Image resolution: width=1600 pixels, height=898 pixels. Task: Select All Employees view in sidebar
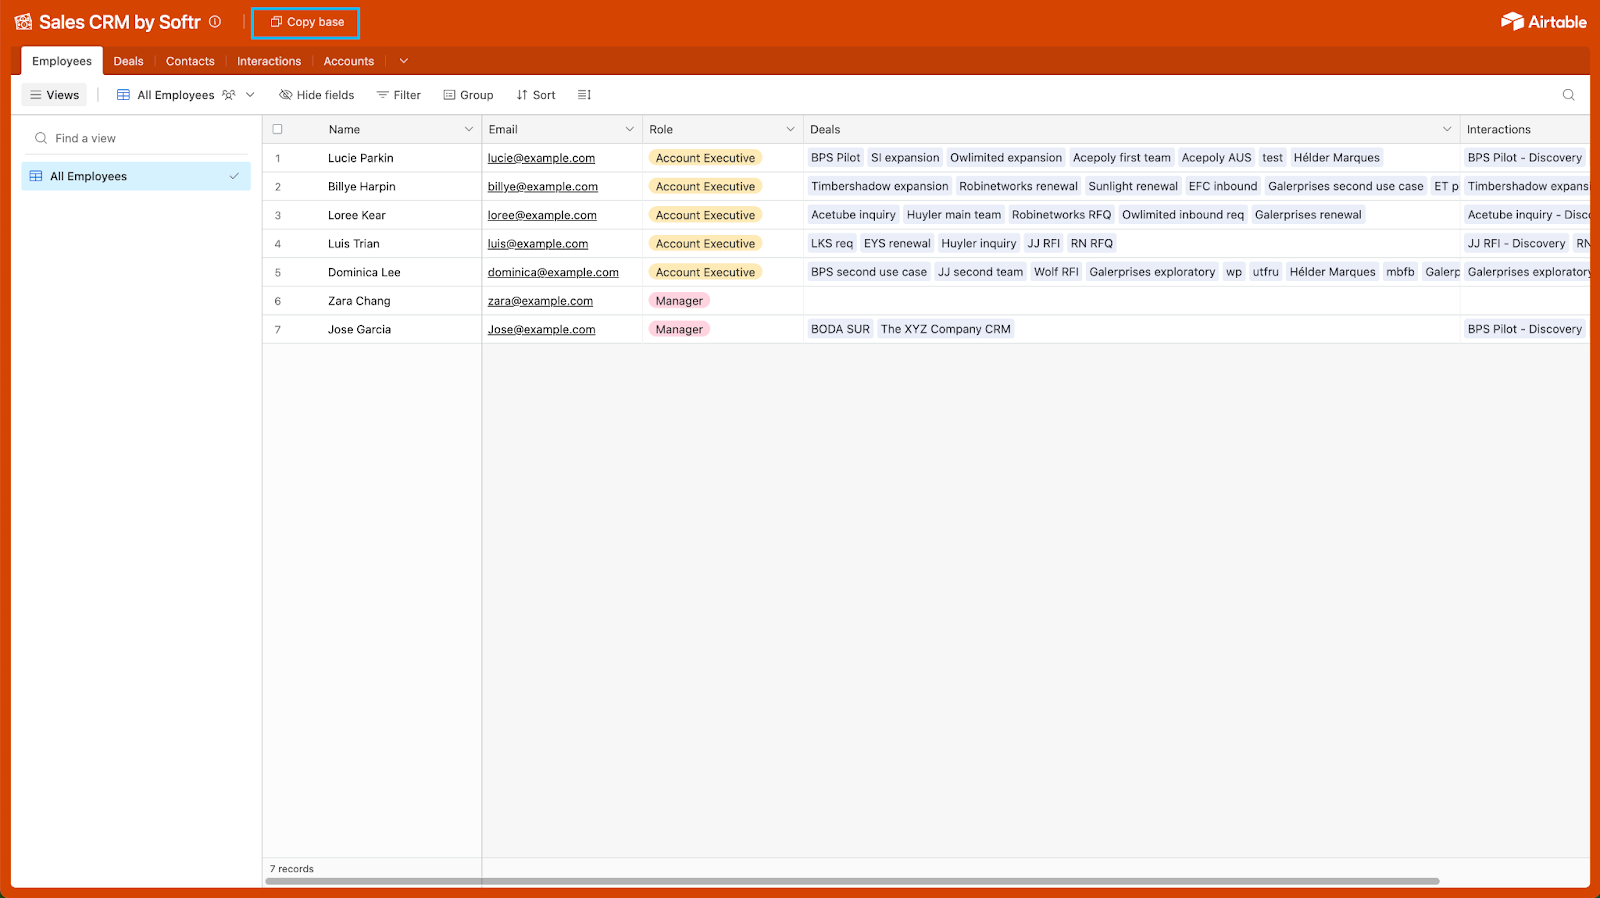(136, 176)
